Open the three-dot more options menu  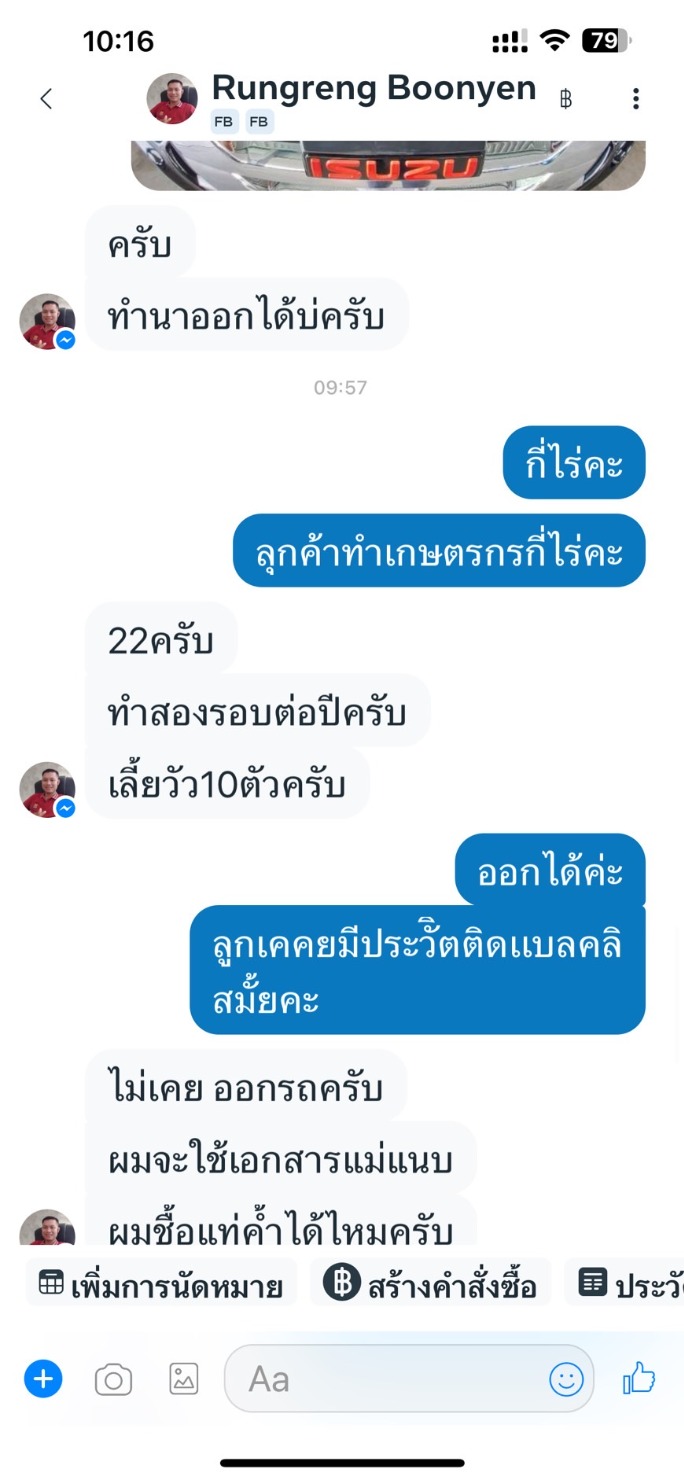[x=636, y=98]
